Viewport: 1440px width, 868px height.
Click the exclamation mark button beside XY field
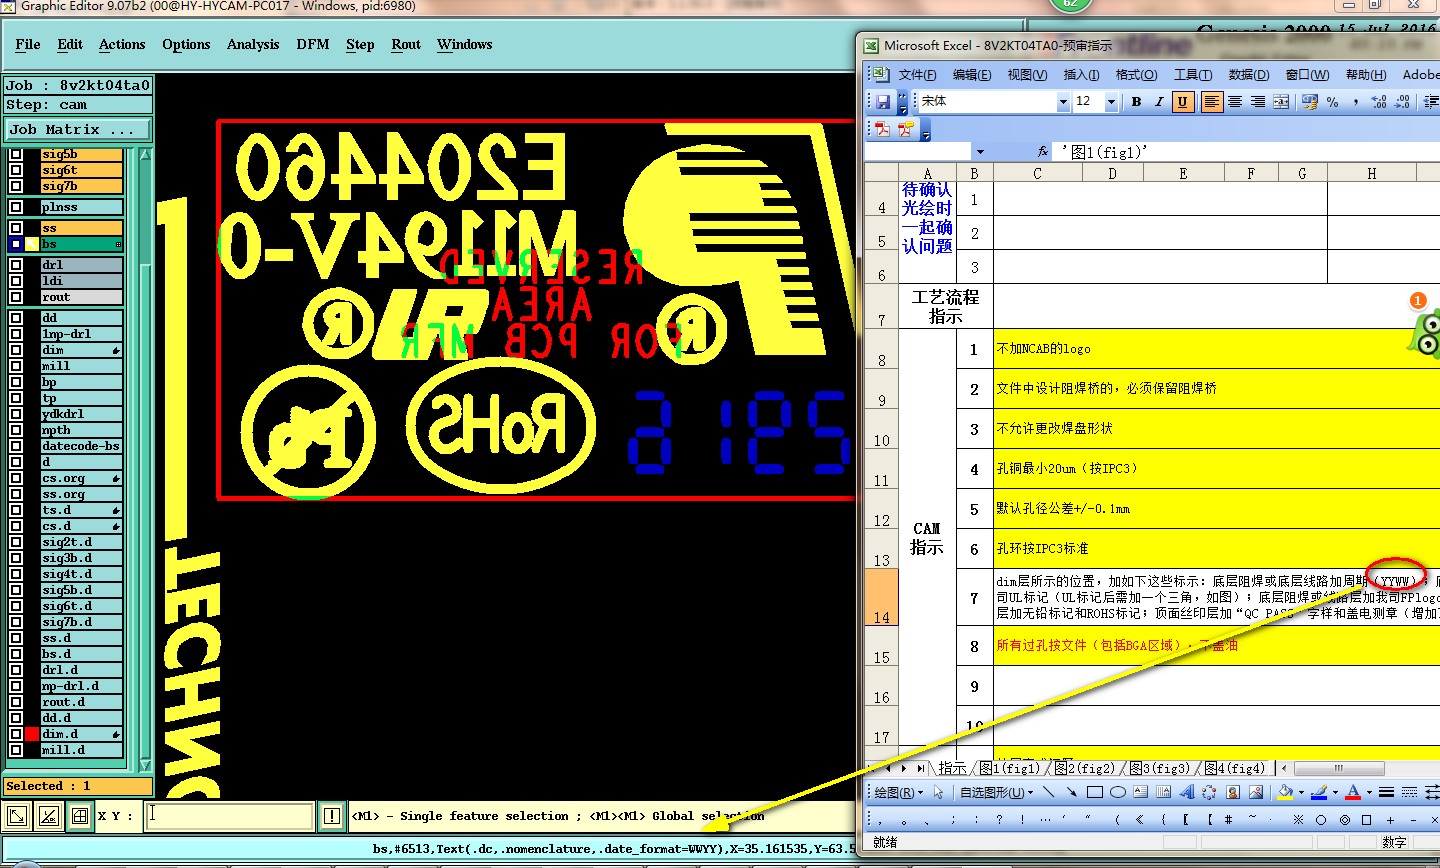coord(332,816)
